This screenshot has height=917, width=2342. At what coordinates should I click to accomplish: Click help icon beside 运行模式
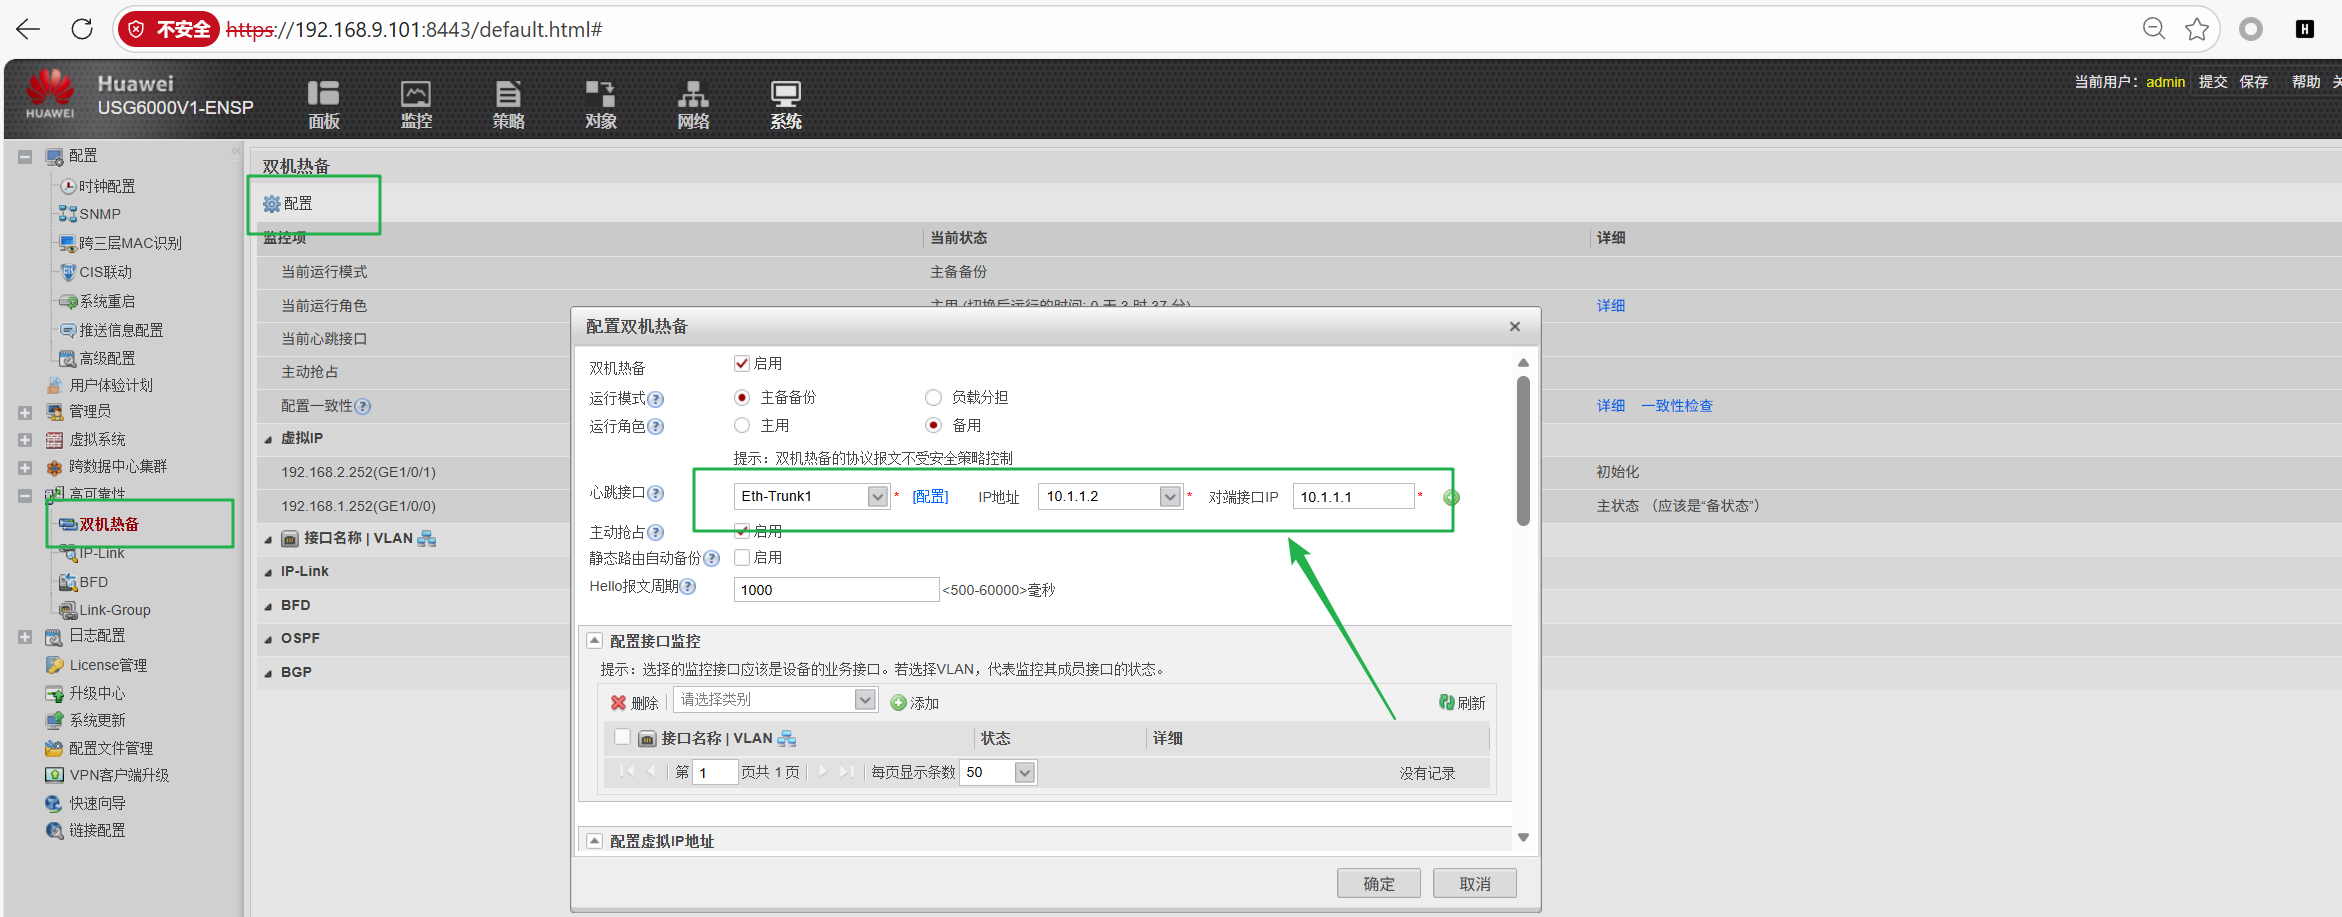(x=655, y=399)
